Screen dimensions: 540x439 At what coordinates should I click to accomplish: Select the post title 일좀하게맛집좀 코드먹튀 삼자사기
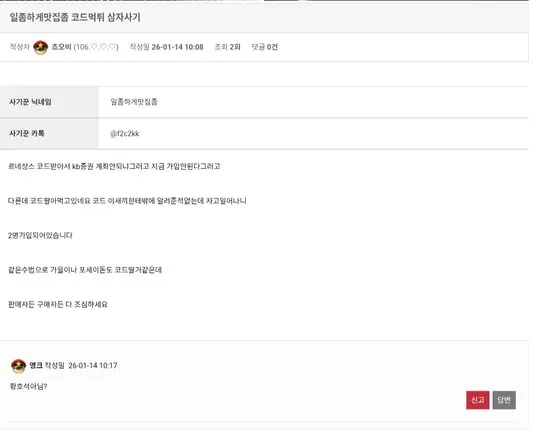(x=75, y=17)
